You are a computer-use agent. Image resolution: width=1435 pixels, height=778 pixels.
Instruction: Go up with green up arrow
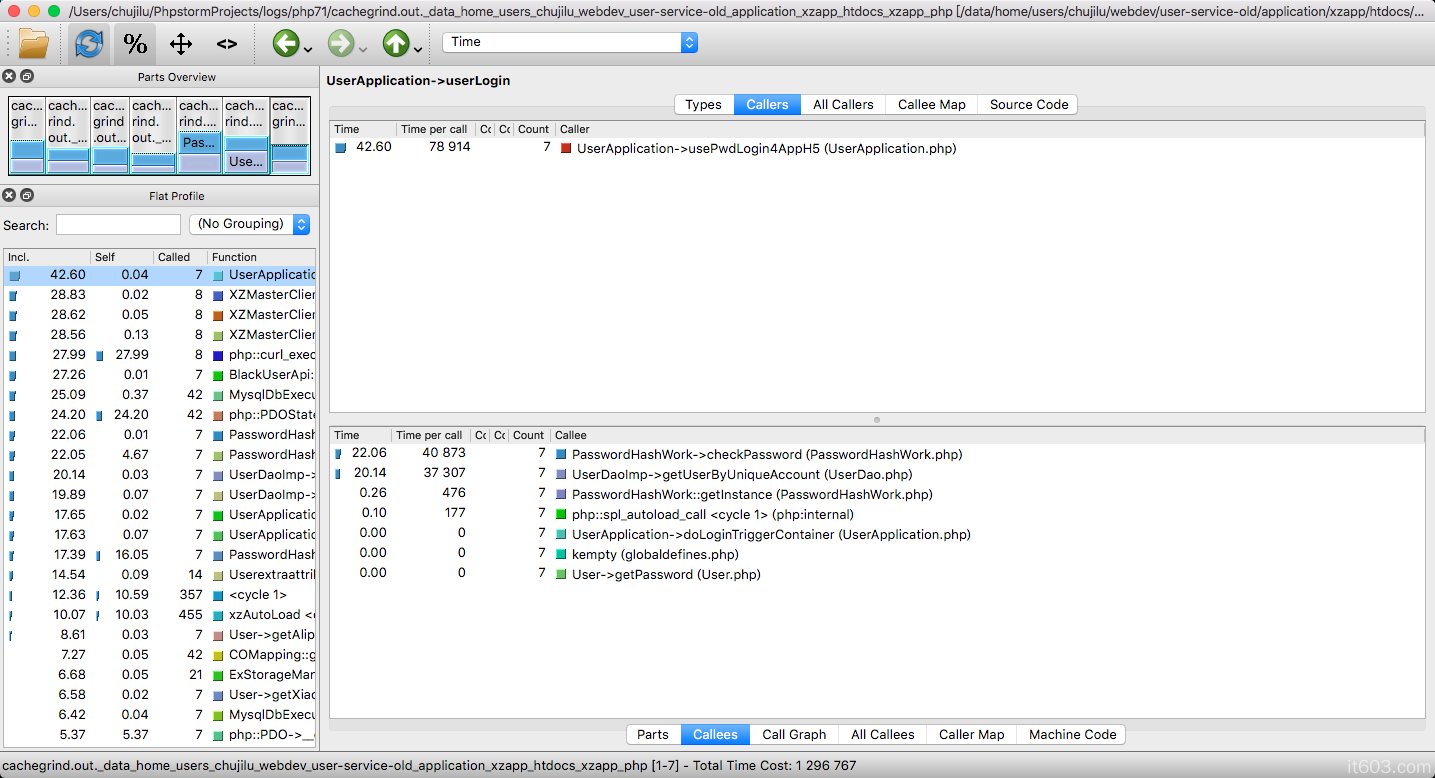[x=395, y=43]
